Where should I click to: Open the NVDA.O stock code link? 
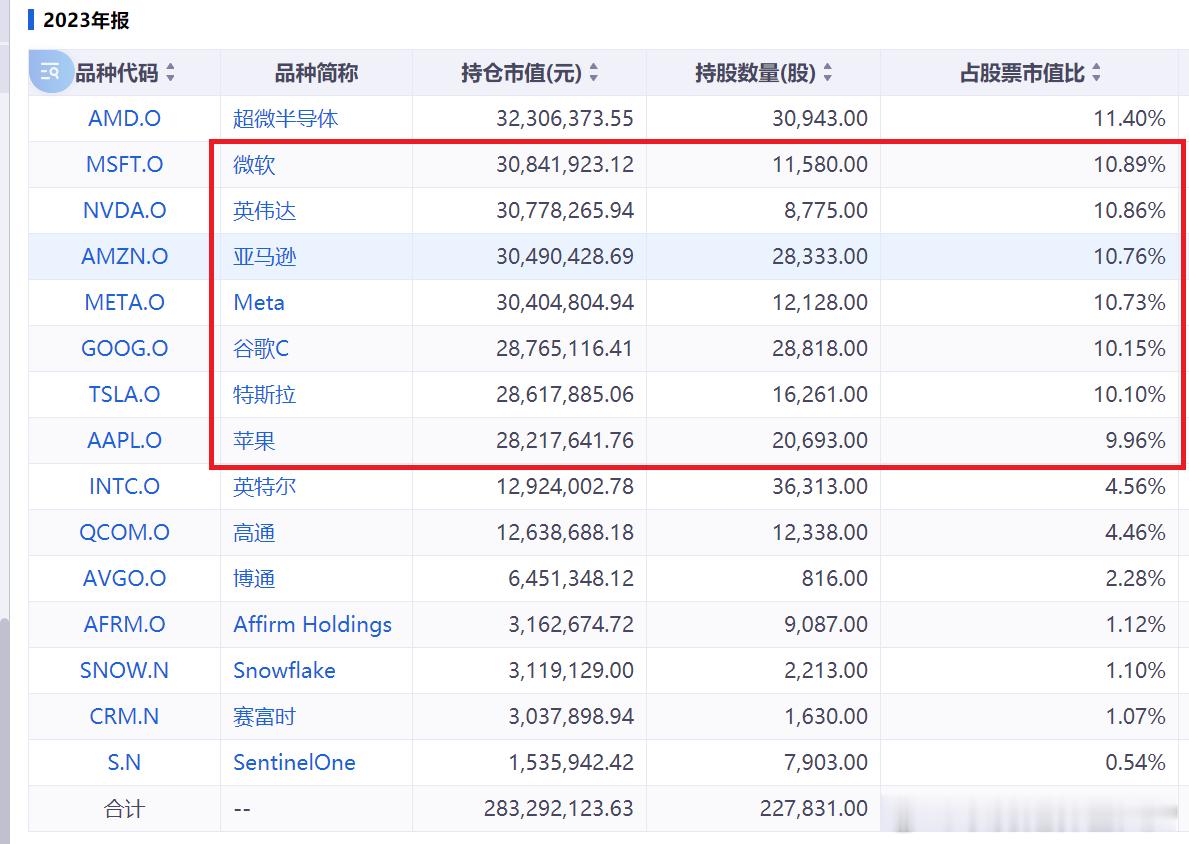coord(124,210)
